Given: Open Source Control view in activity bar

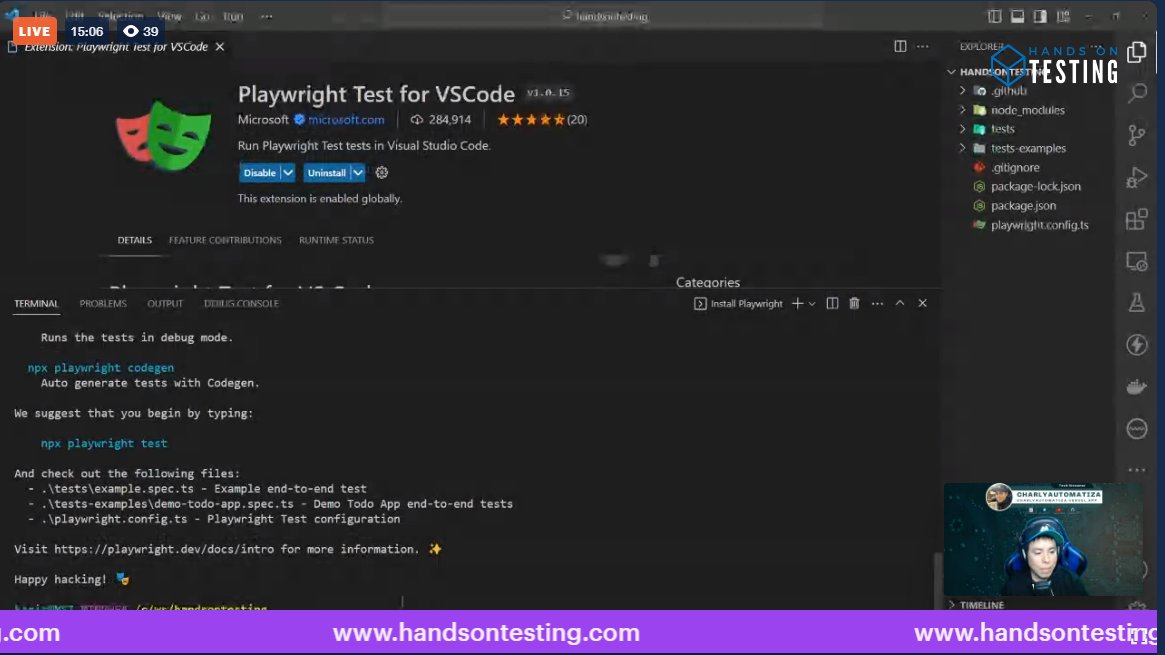Looking at the screenshot, I should click(x=1137, y=135).
